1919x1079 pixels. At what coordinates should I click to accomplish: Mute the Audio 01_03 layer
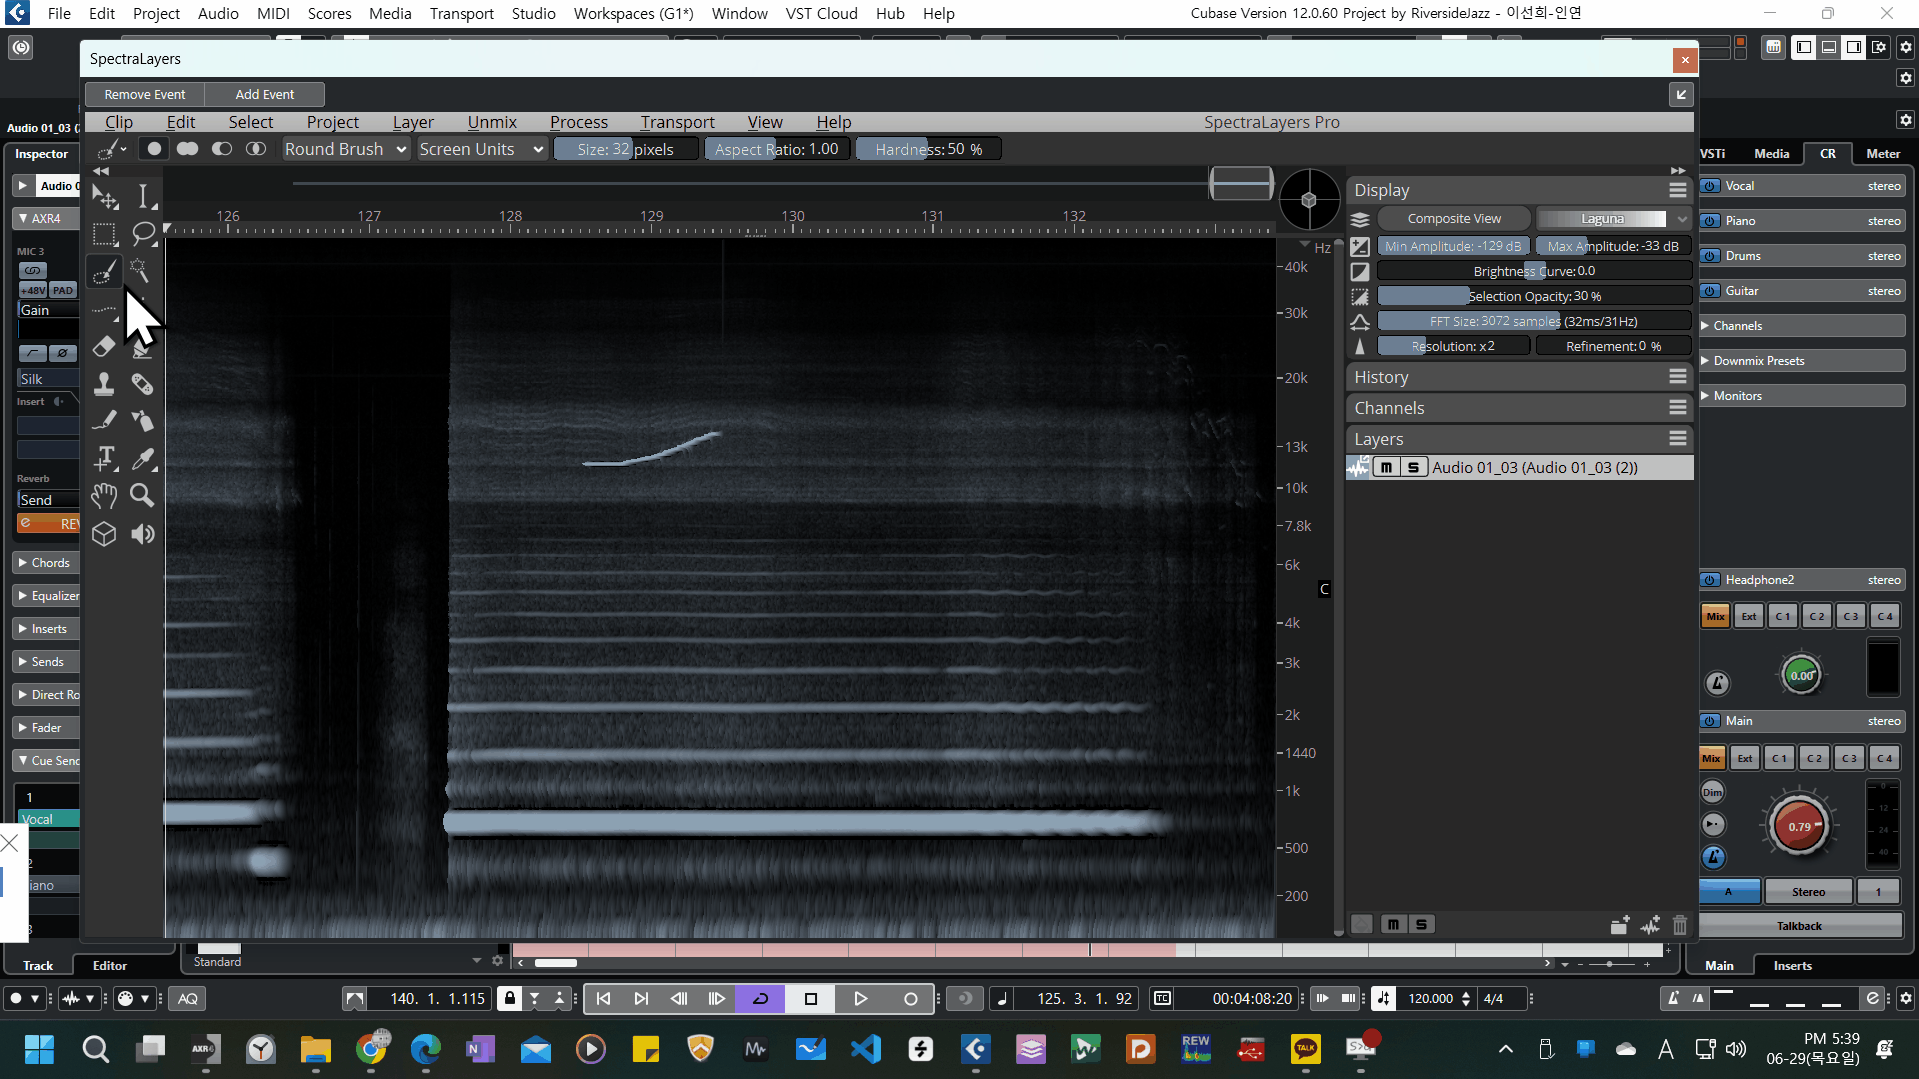[x=1386, y=467]
